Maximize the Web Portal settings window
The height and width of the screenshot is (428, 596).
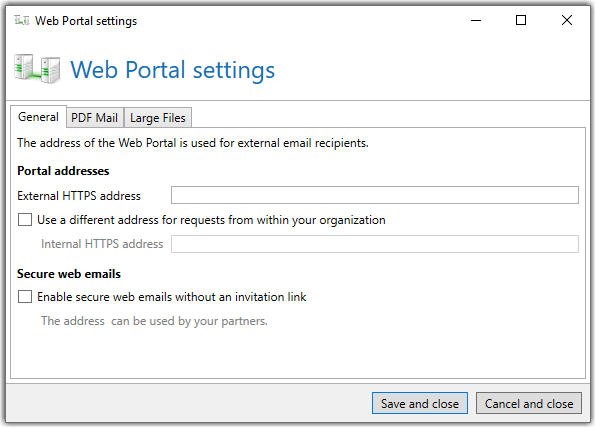pos(521,20)
